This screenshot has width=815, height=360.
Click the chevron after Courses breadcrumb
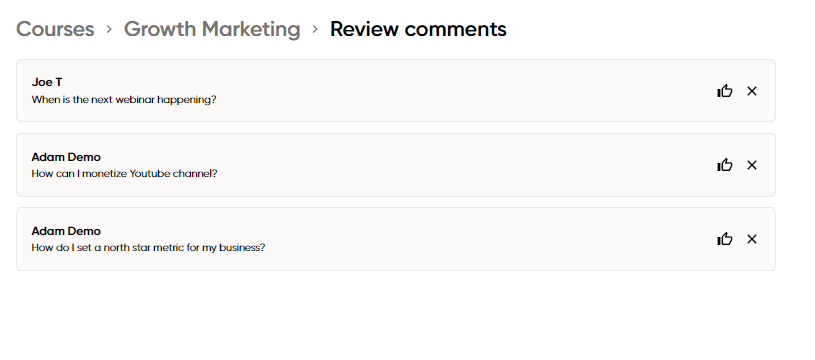[x=109, y=30]
